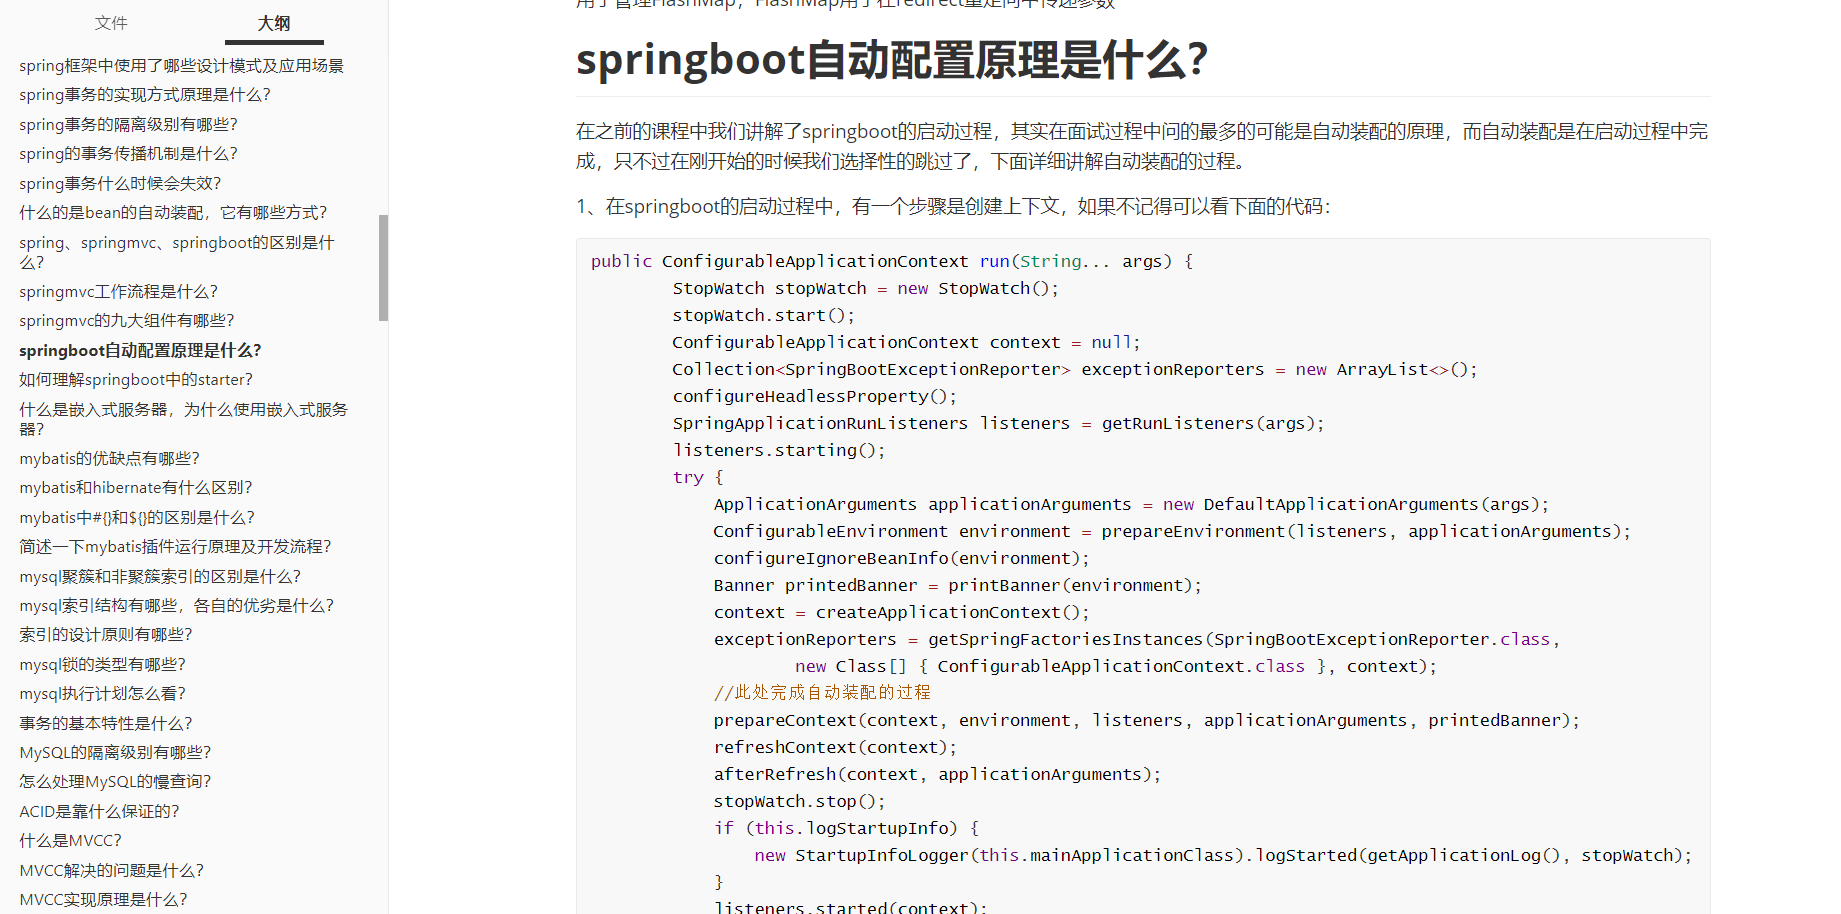Click the sentence 1、在springboot的启动过程中
The image size is (1841, 914).
tap(953, 206)
